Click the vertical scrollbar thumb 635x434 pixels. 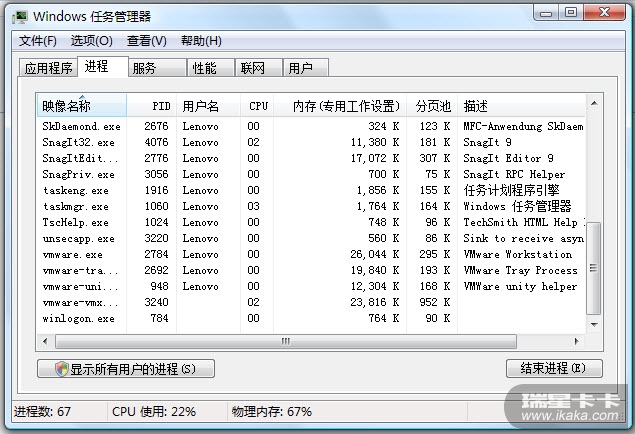(x=594, y=268)
